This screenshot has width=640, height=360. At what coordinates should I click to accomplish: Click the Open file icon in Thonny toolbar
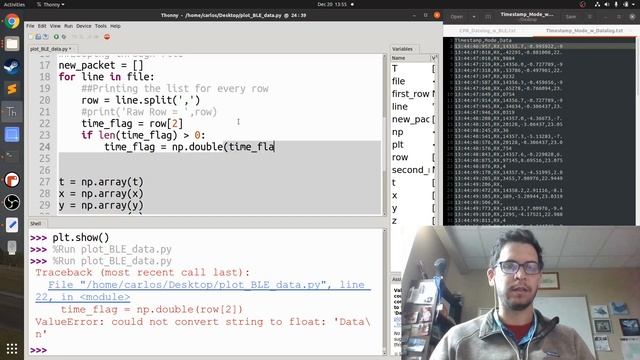point(38,37)
